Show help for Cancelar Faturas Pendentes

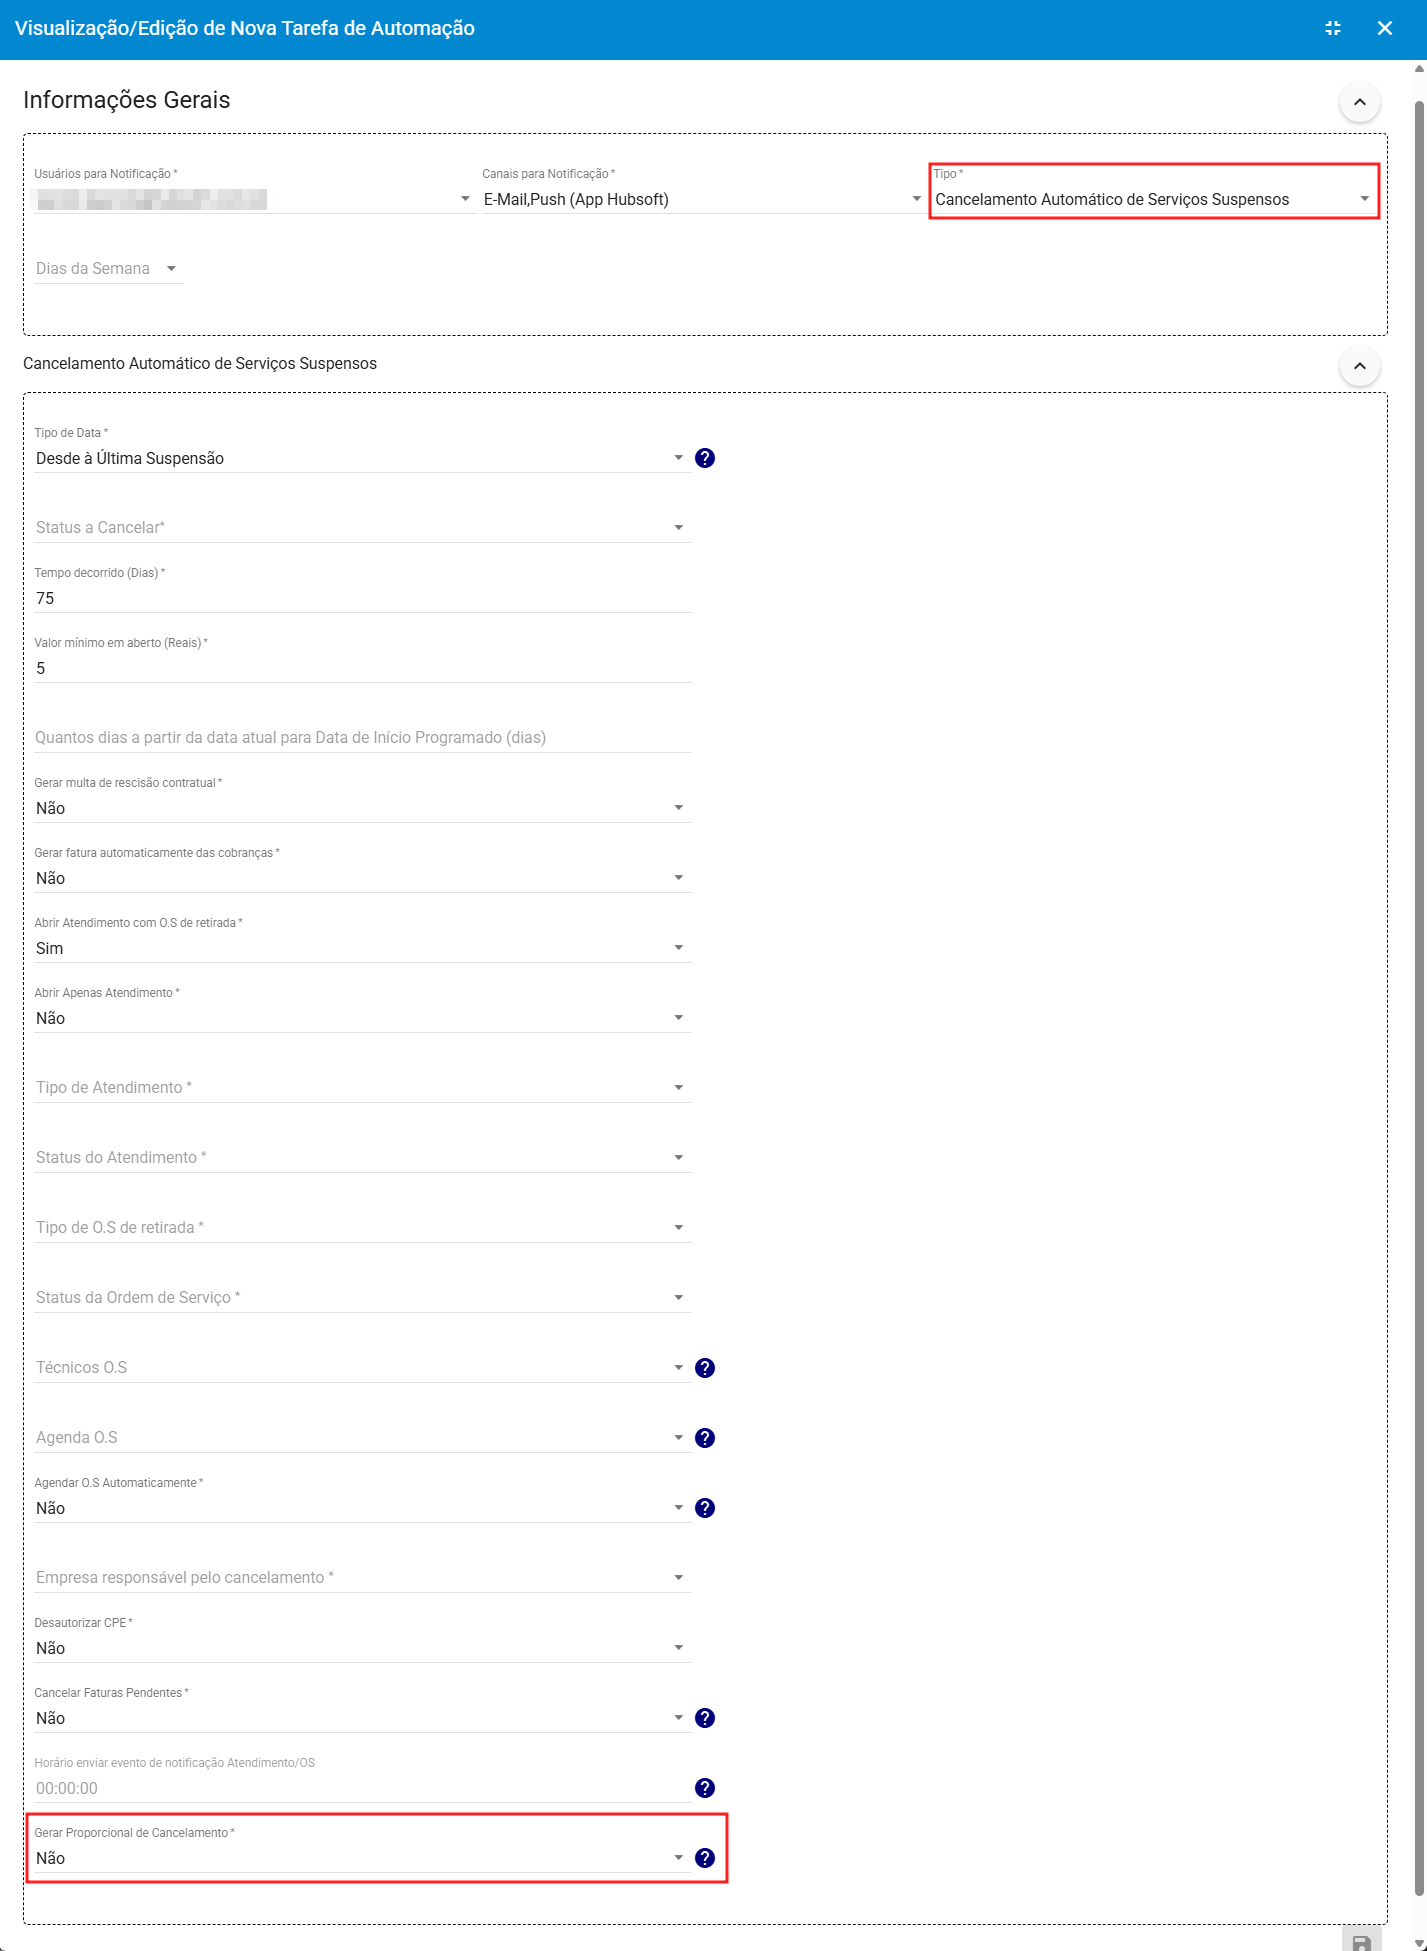coord(705,1718)
